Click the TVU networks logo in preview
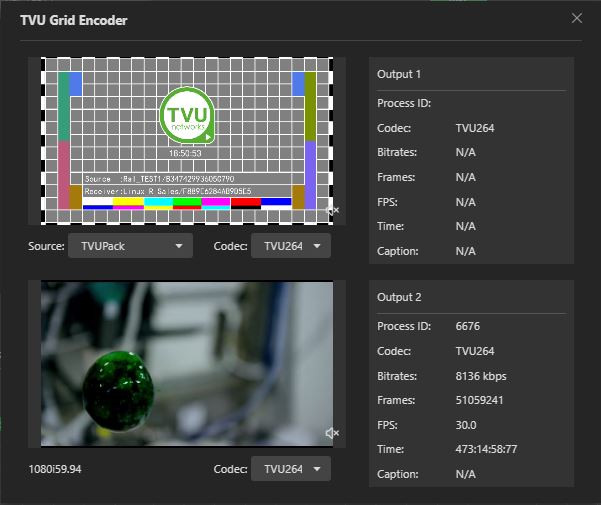 pos(187,115)
